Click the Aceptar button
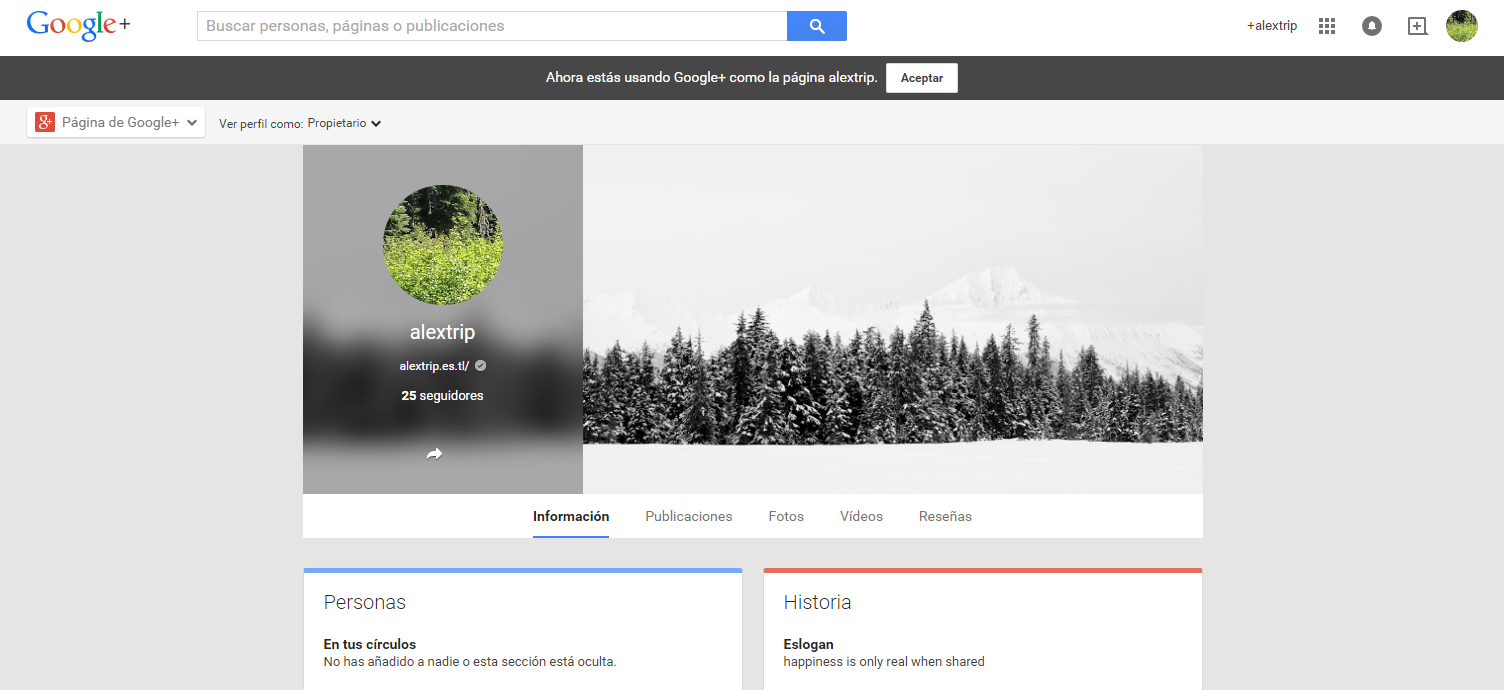 [922, 78]
